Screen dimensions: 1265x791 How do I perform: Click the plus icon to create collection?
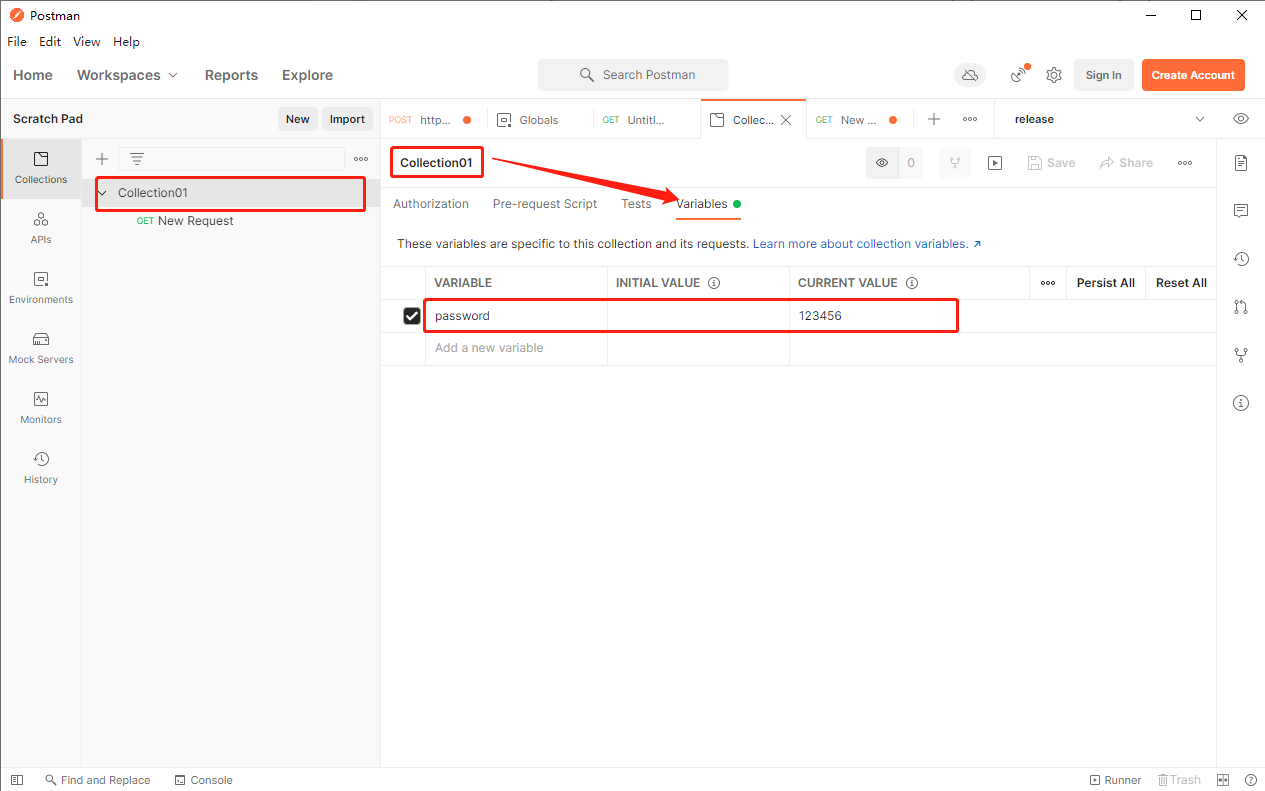tap(101, 159)
